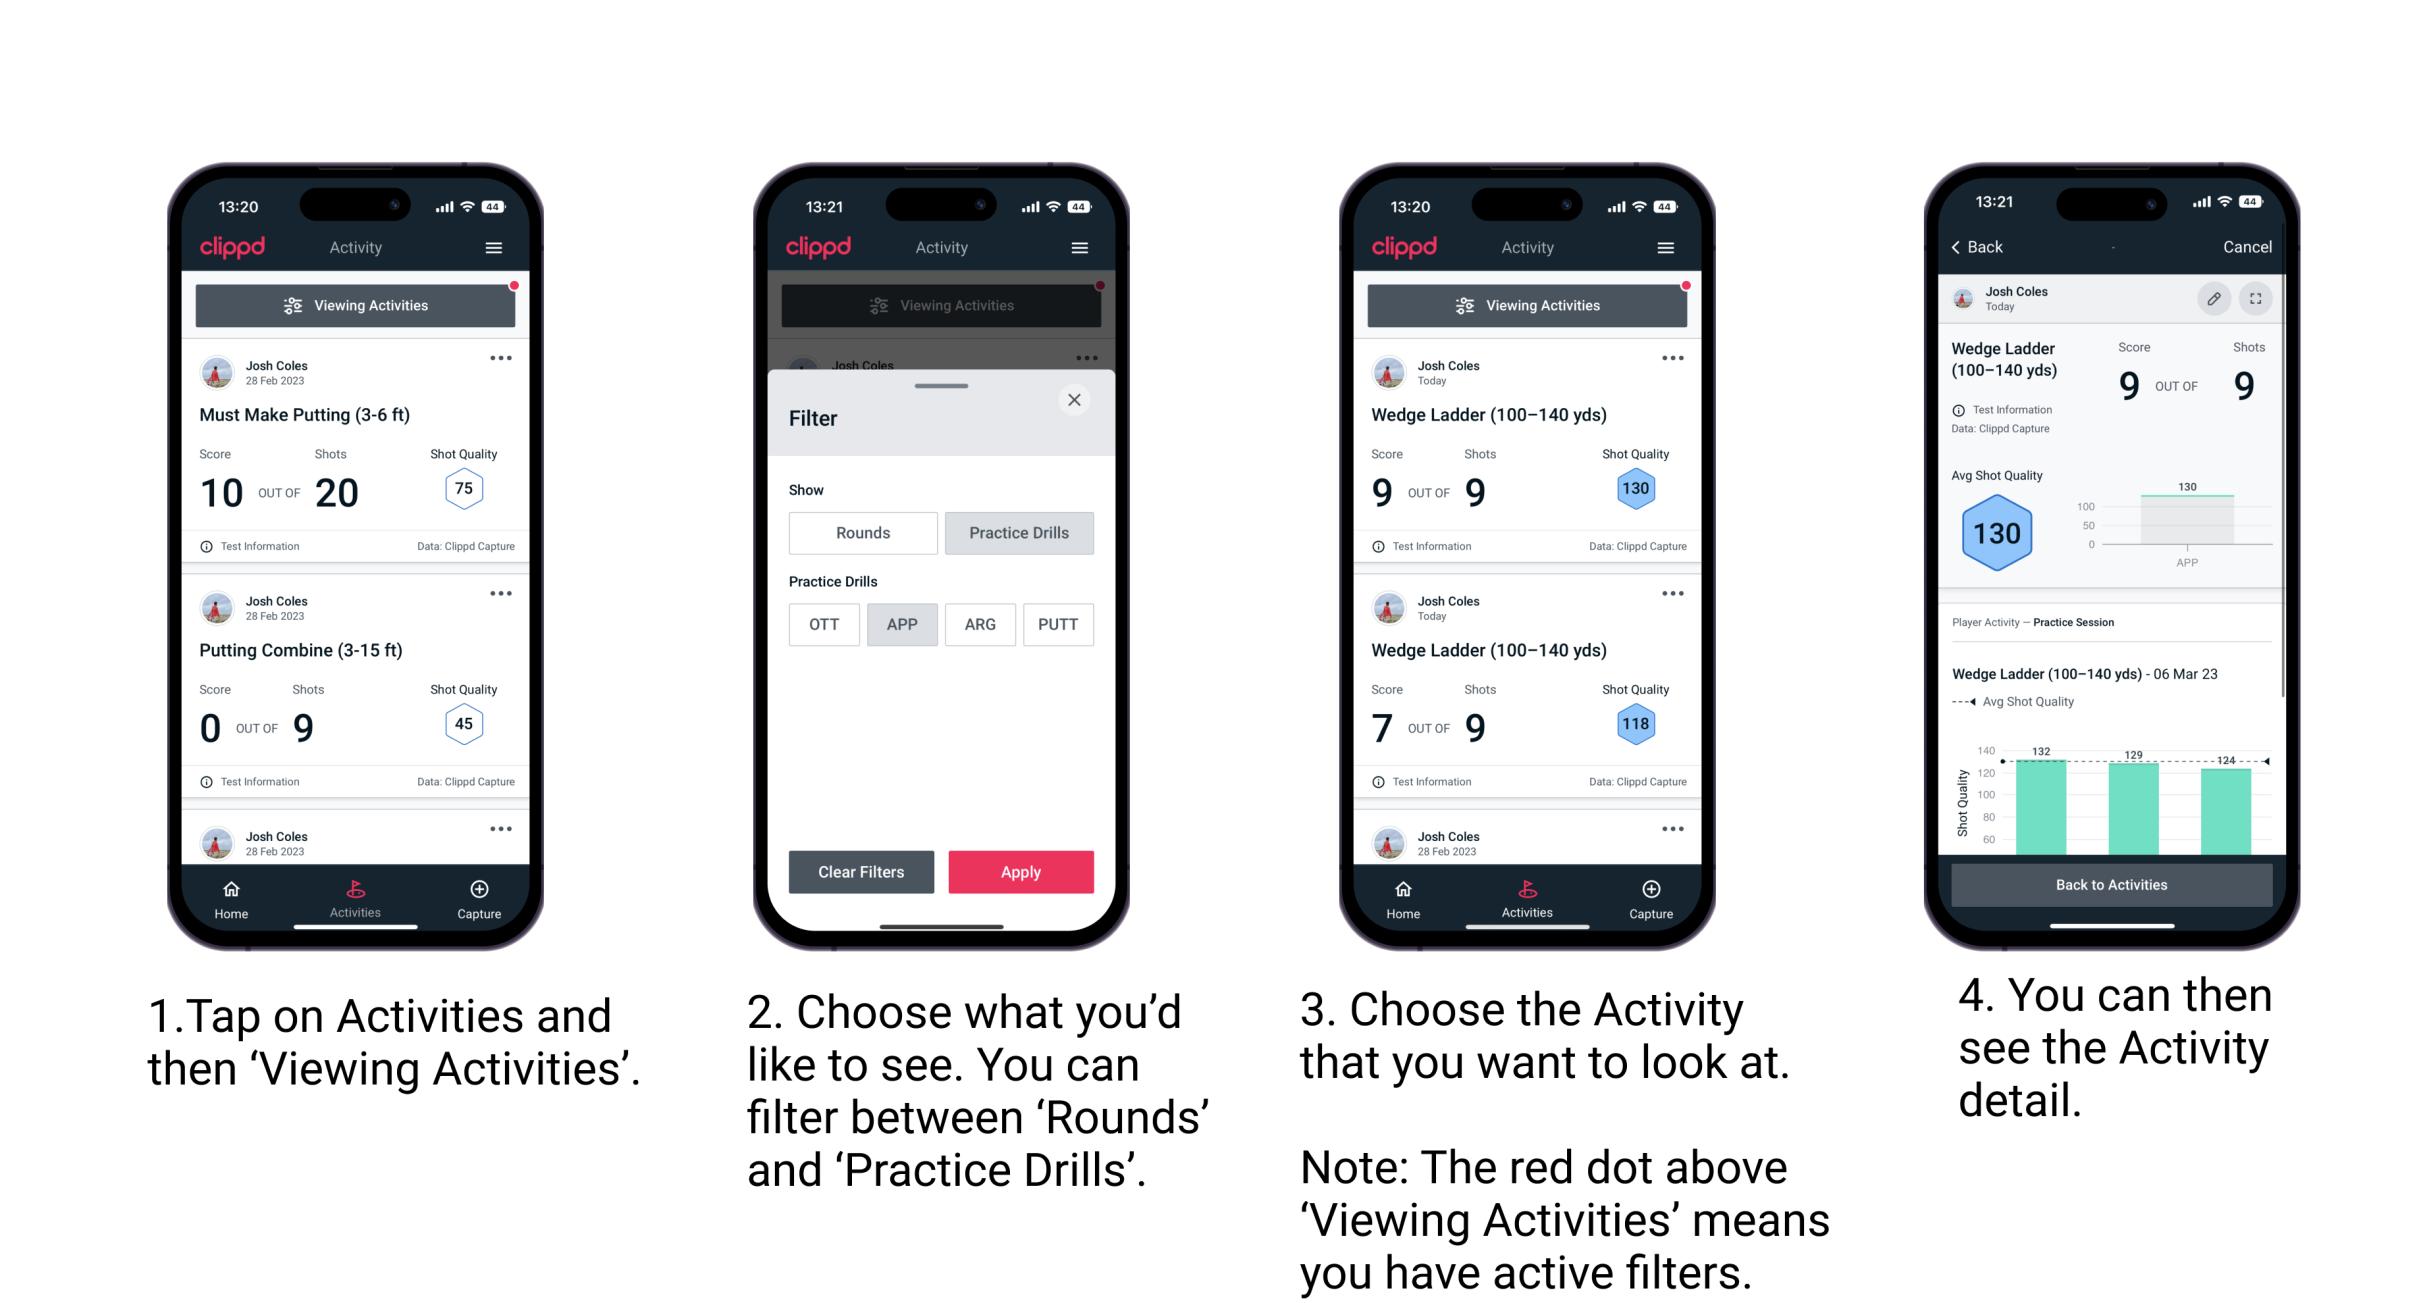Toggle Rounds filter option

862,533
